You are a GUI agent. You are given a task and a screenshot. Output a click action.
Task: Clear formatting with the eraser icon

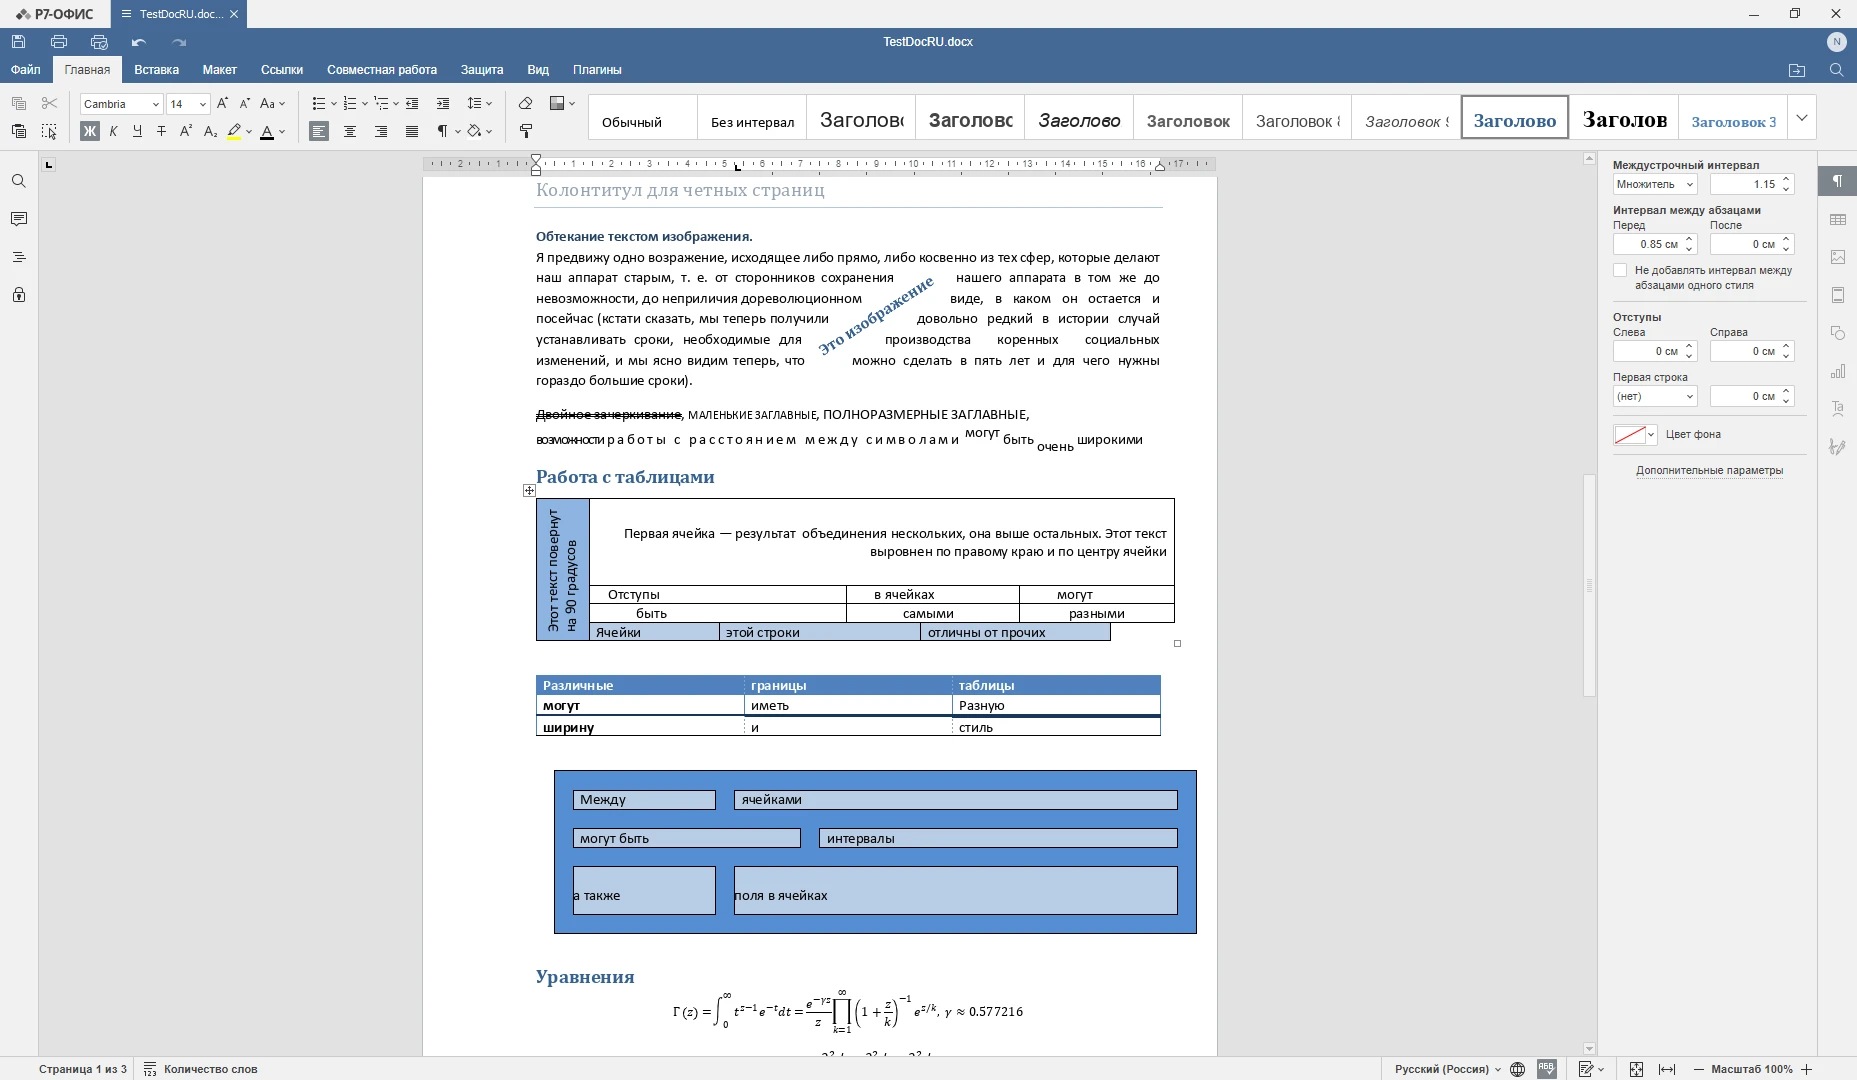(525, 103)
